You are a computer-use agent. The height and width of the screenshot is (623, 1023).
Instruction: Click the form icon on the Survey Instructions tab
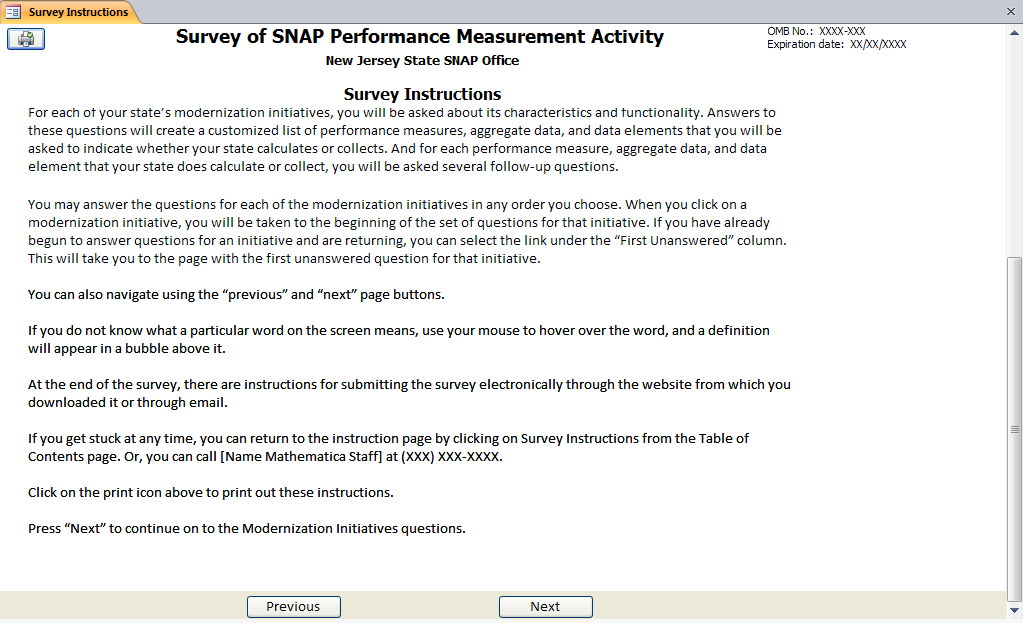tap(14, 12)
